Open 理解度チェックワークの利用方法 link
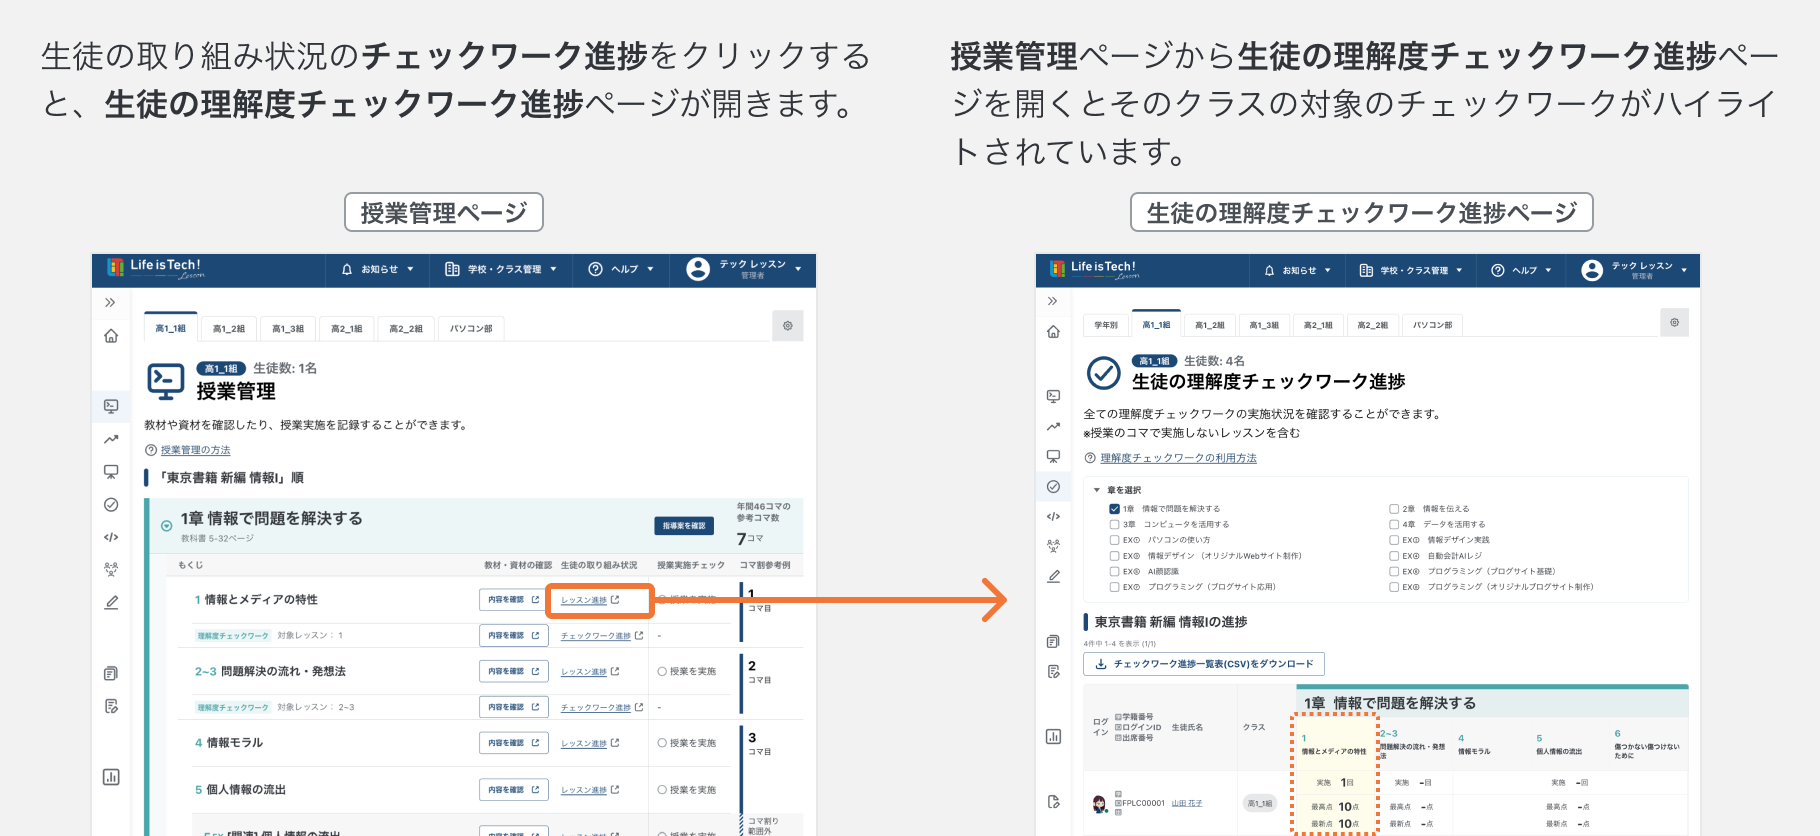1820x836 pixels. [1178, 458]
